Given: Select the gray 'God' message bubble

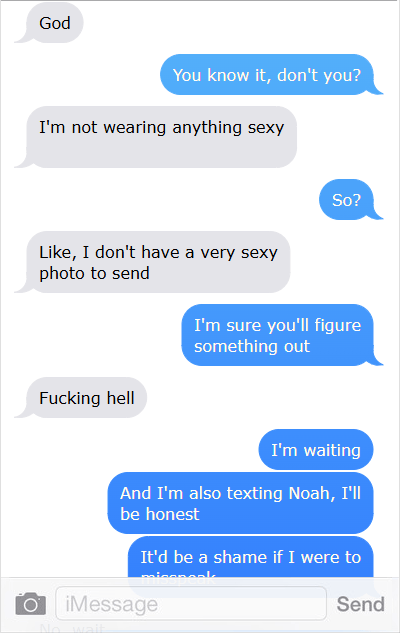Looking at the screenshot, I should [54, 23].
